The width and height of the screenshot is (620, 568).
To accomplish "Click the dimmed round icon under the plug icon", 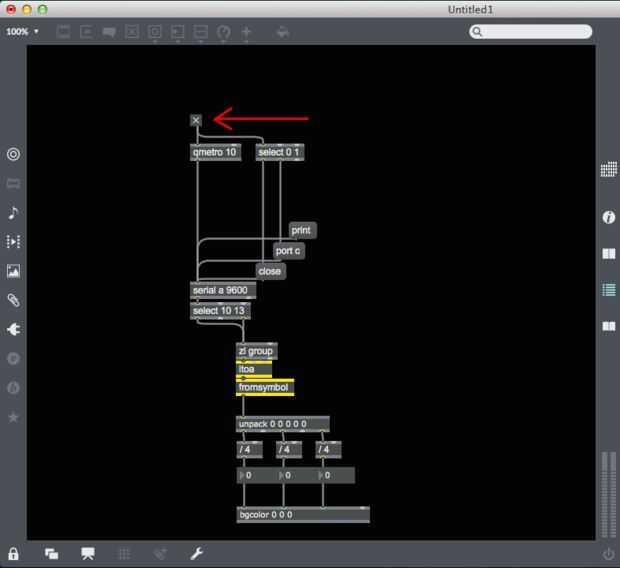I will click(x=13, y=358).
